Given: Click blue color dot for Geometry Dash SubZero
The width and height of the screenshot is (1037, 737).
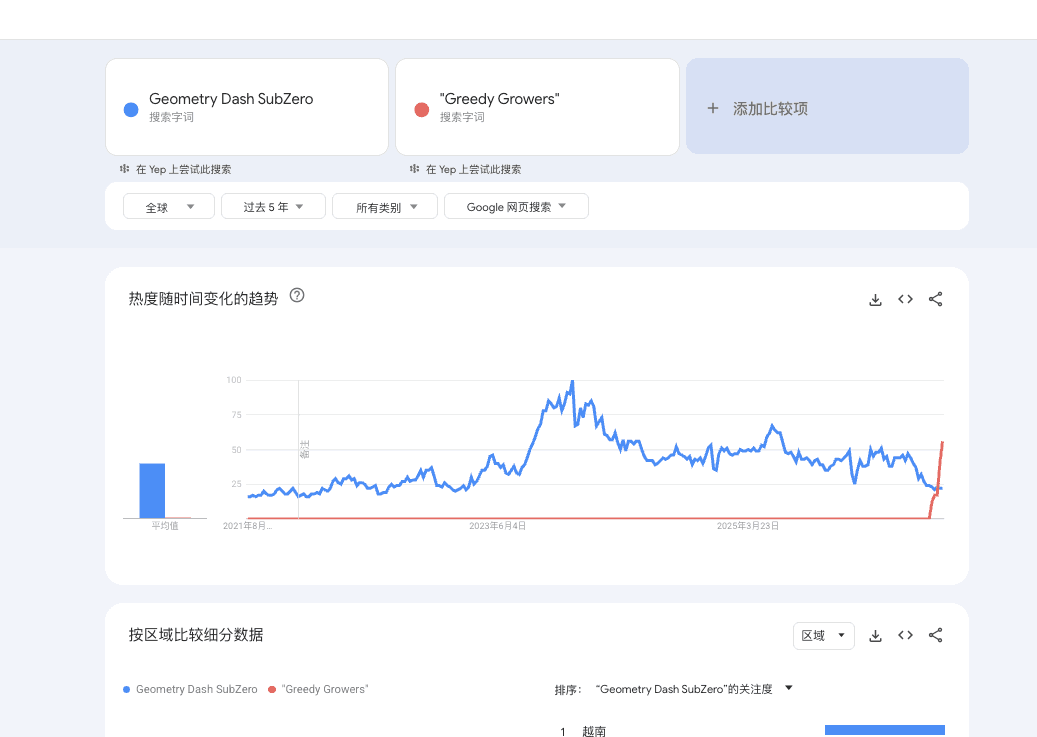Looking at the screenshot, I should pyautogui.click(x=131, y=110).
